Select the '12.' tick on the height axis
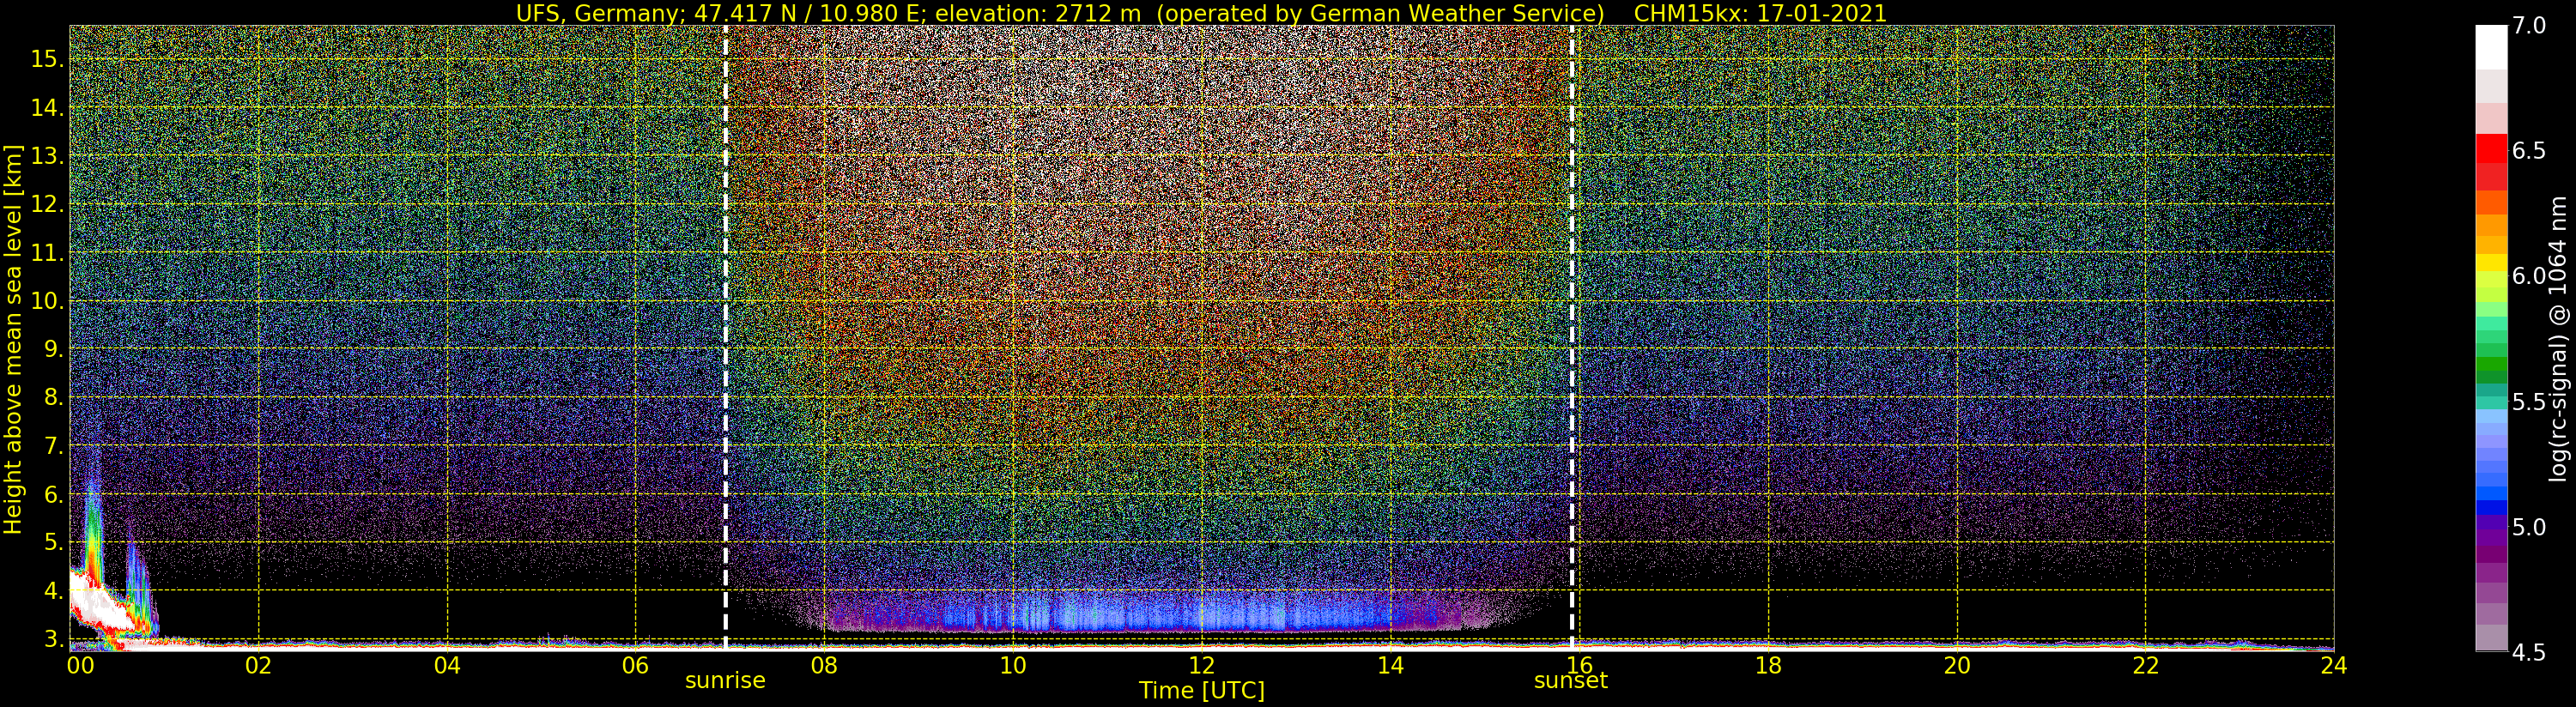This screenshot has height=707, width=2576. (47, 204)
